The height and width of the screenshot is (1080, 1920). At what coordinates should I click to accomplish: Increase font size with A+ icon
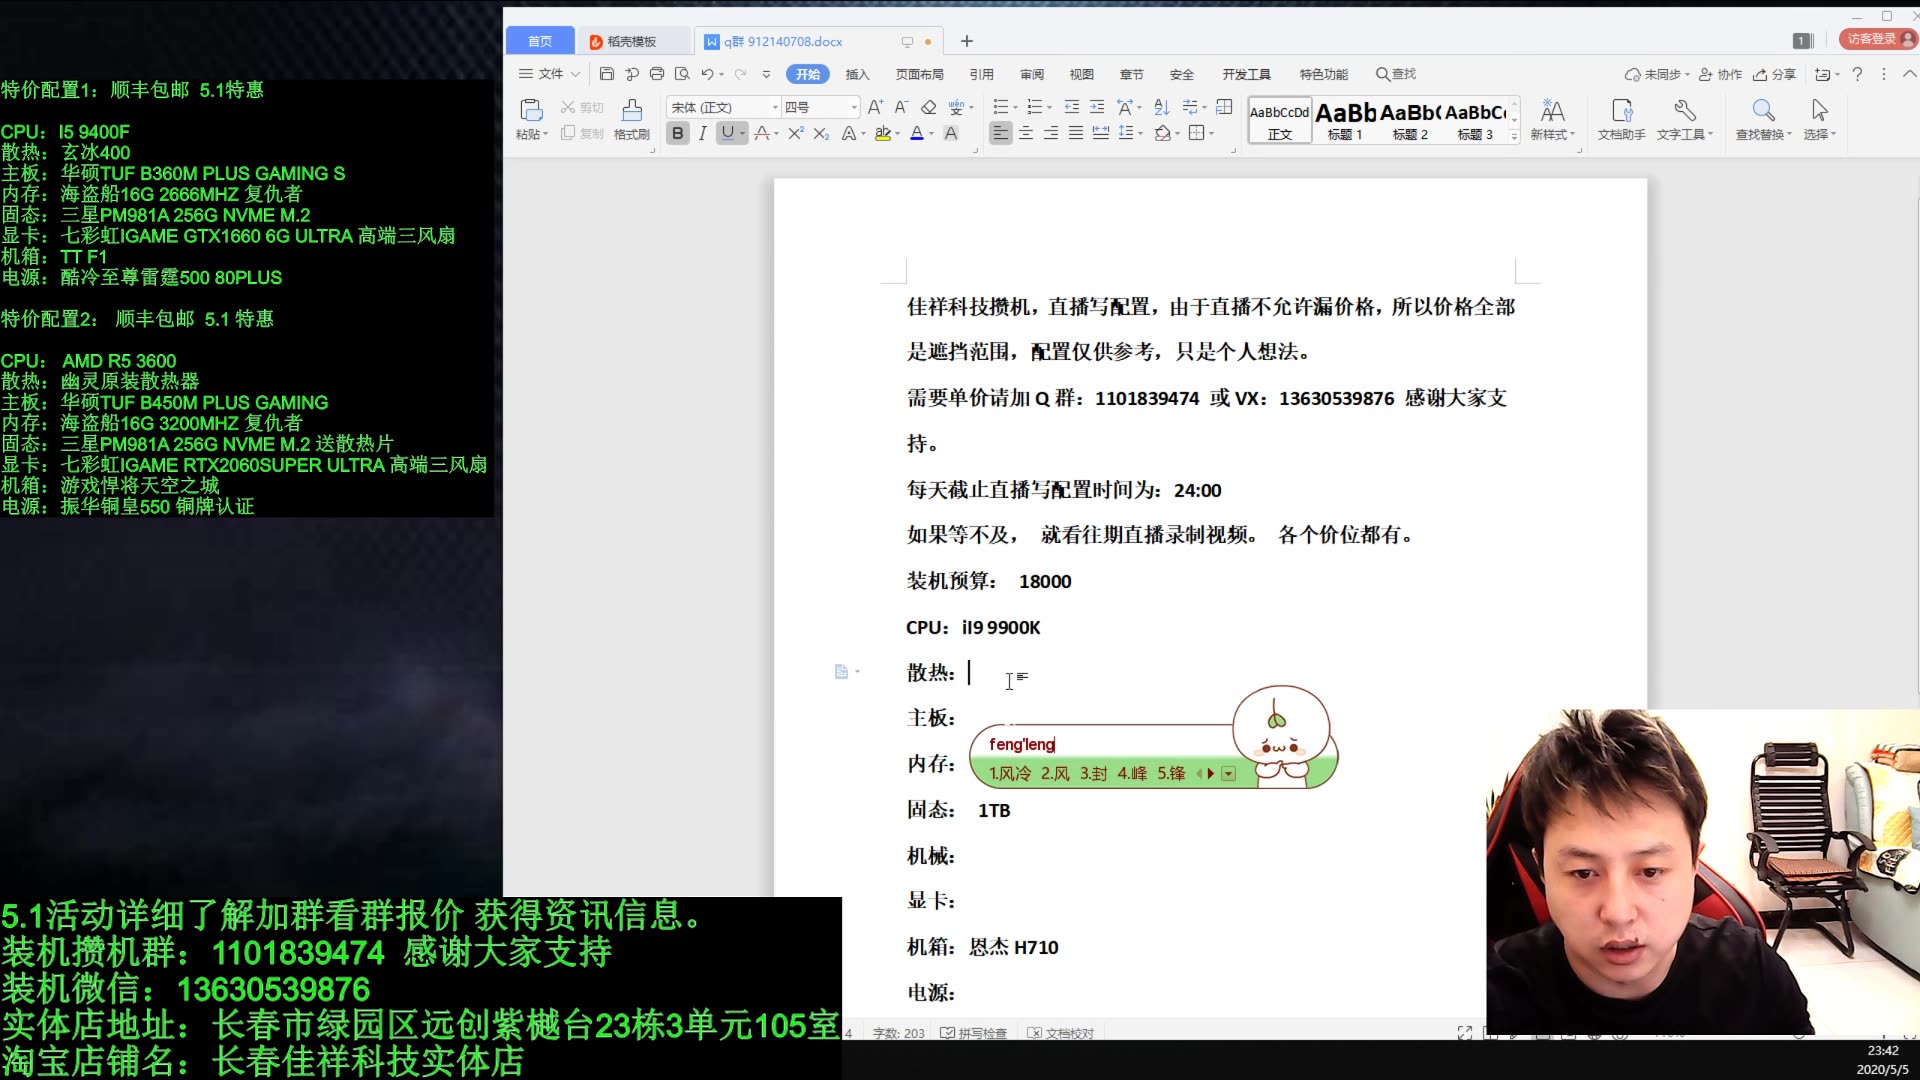point(875,107)
